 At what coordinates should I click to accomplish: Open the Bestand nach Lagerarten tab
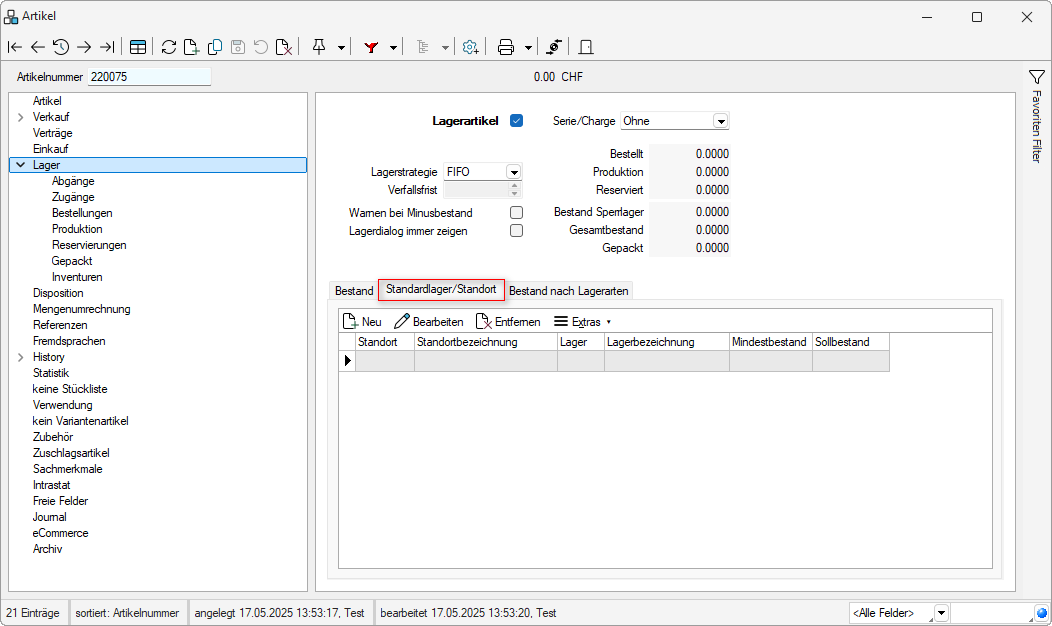568,291
